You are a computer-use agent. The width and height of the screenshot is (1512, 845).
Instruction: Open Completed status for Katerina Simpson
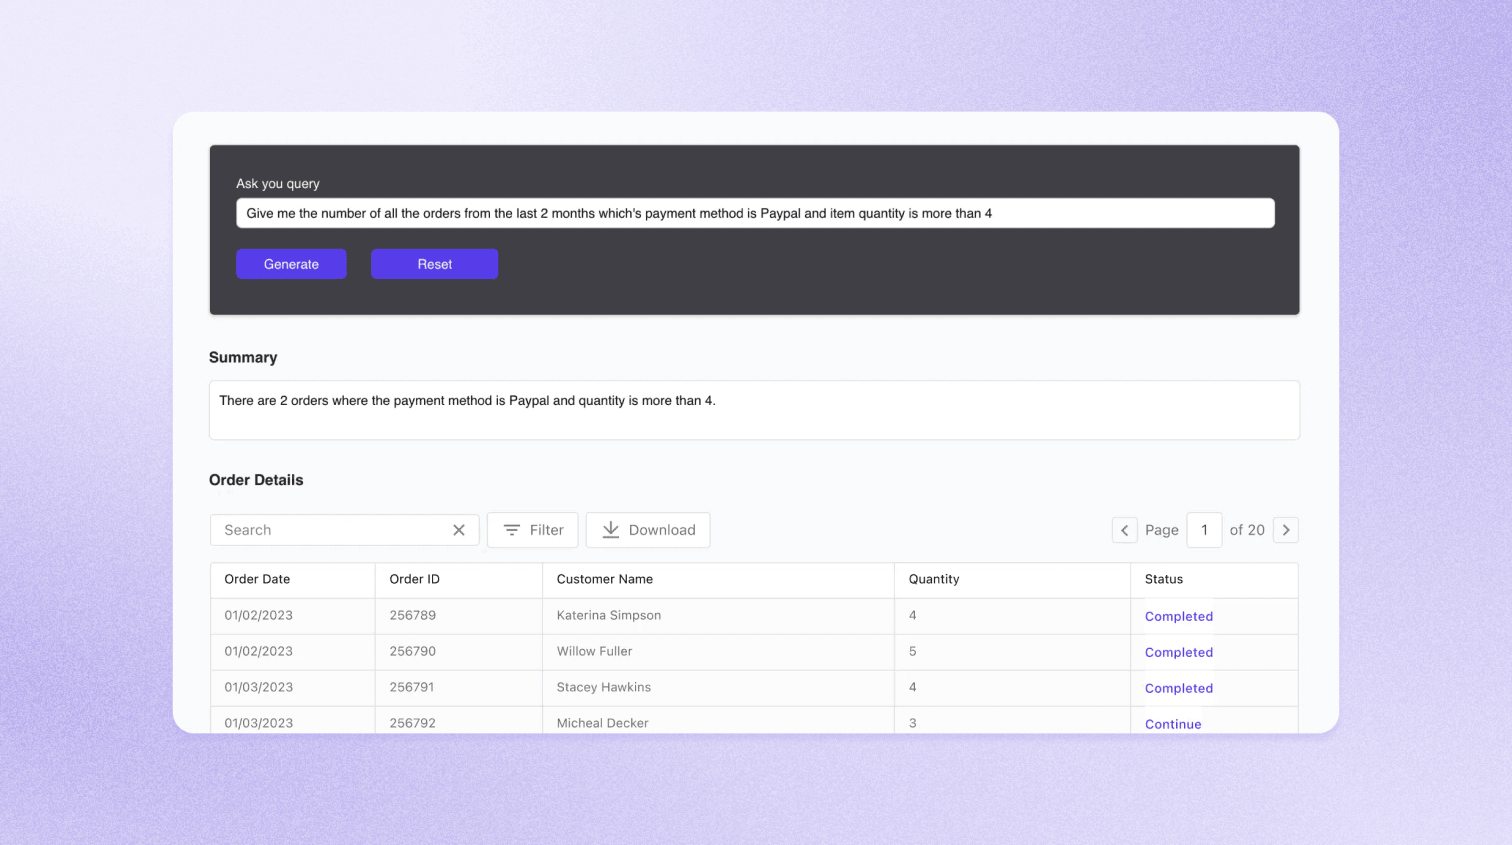coord(1178,617)
